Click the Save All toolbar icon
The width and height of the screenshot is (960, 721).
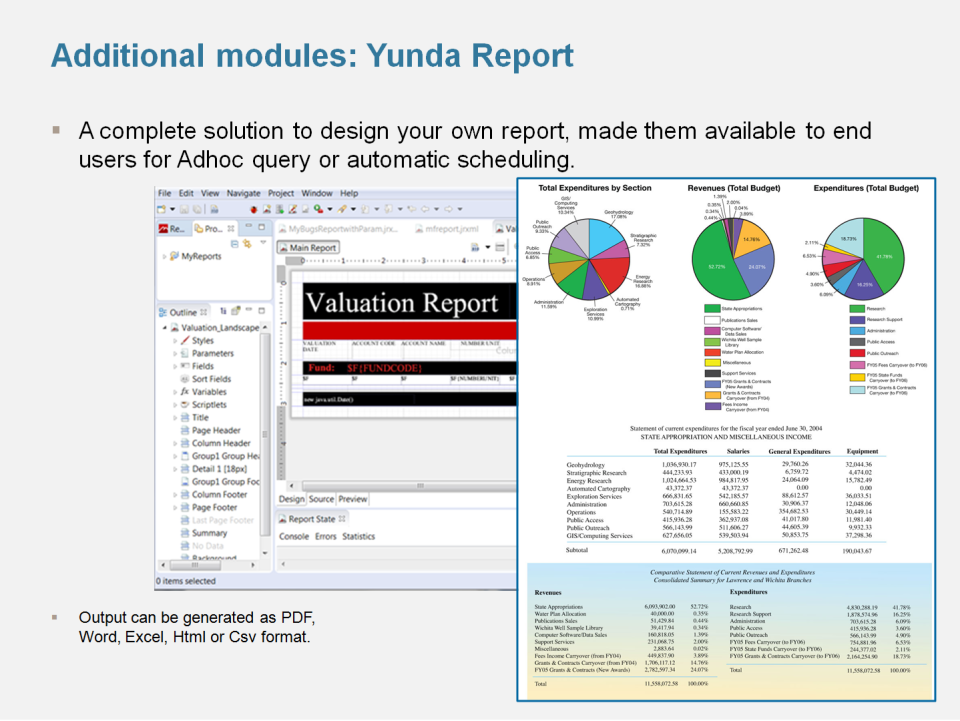(x=197, y=209)
